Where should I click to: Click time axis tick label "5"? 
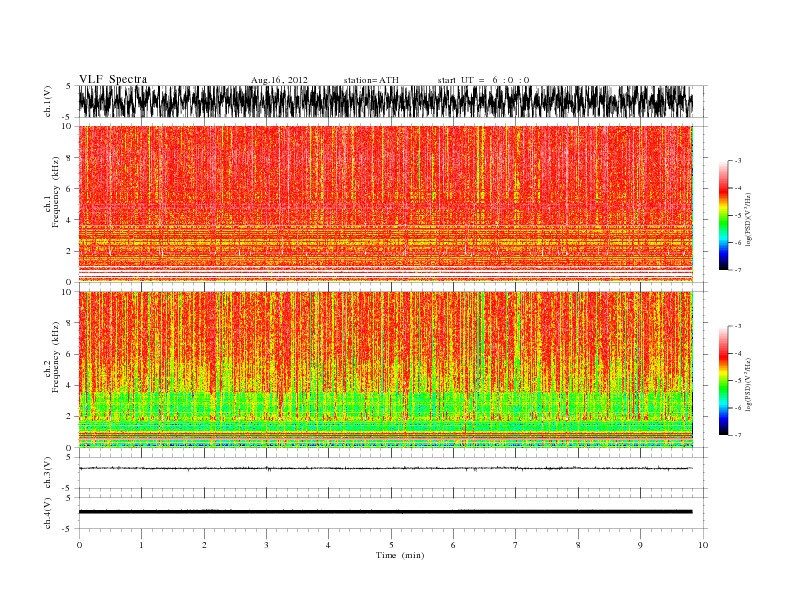point(391,545)
